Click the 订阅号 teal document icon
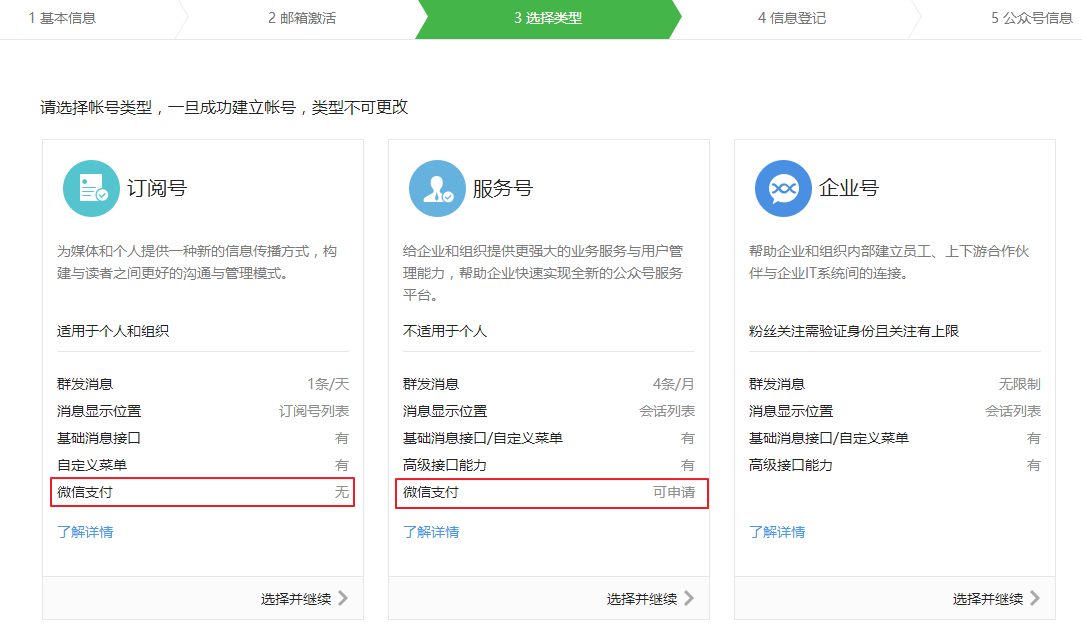 [x=91, y=188]
